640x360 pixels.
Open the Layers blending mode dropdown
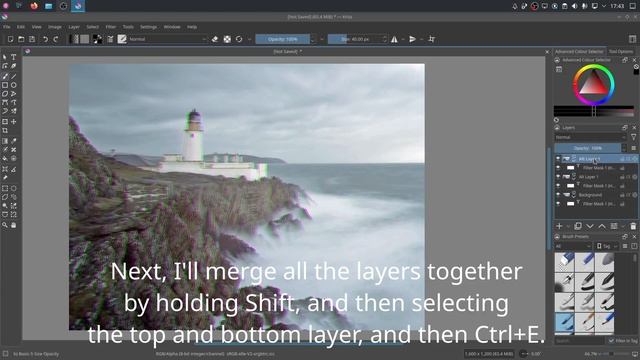pos(590,137)
